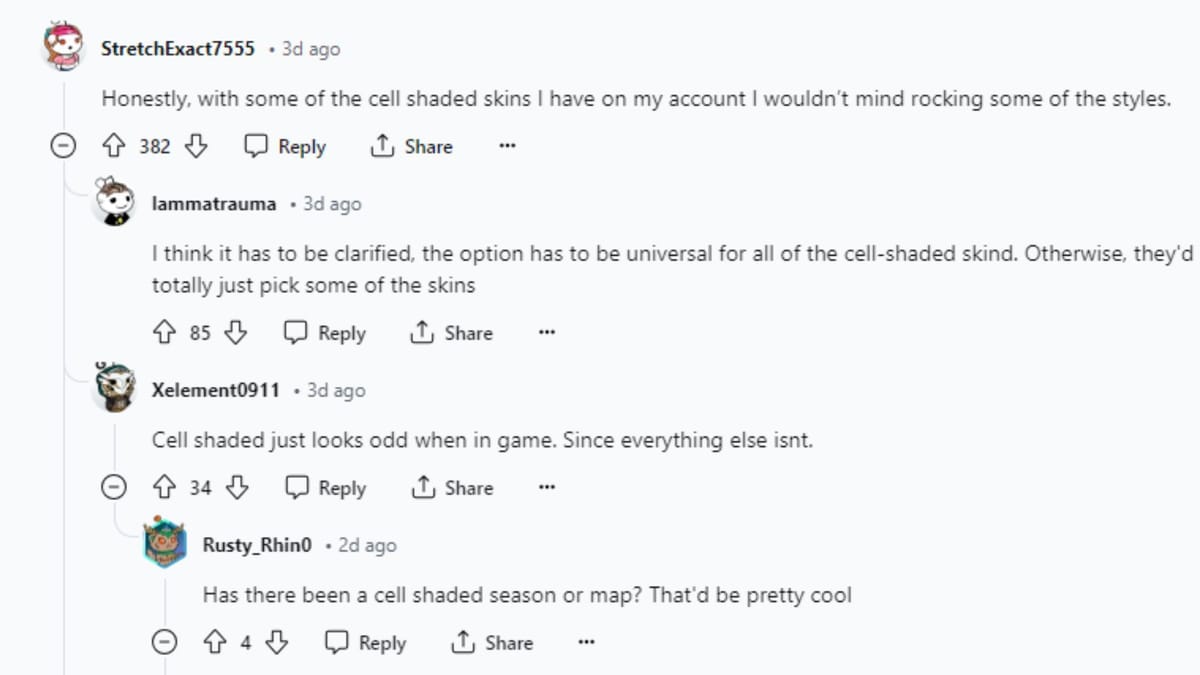Collapse StretchExact7555's comment thread
This screenshot has width=1200, height=675.
(x=63, y=146)
